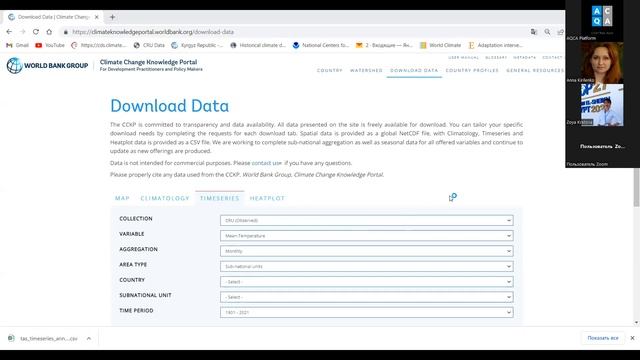Screen dimensions: 640x360
Task: Expand the Subnational Unit dropdown
Action: coord(367,297)
